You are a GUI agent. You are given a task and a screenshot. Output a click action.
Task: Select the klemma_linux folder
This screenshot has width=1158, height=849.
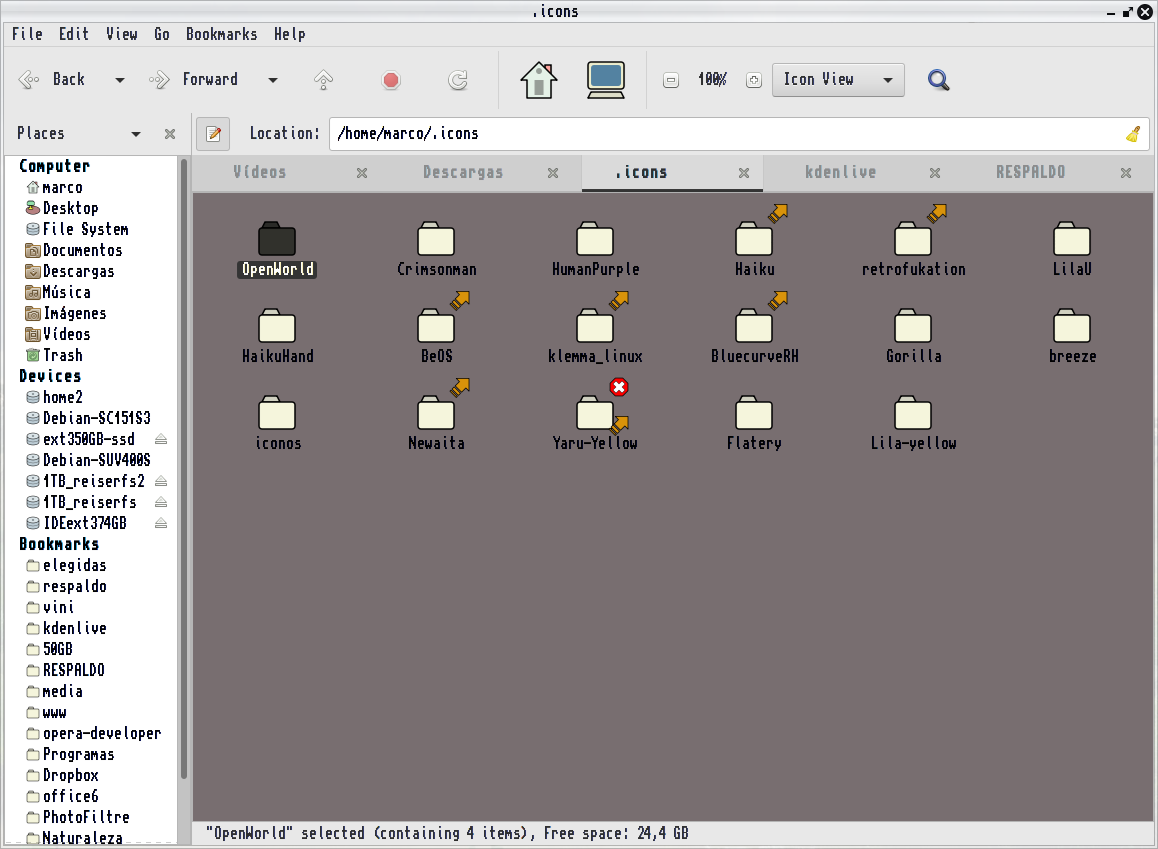(595, 337)
